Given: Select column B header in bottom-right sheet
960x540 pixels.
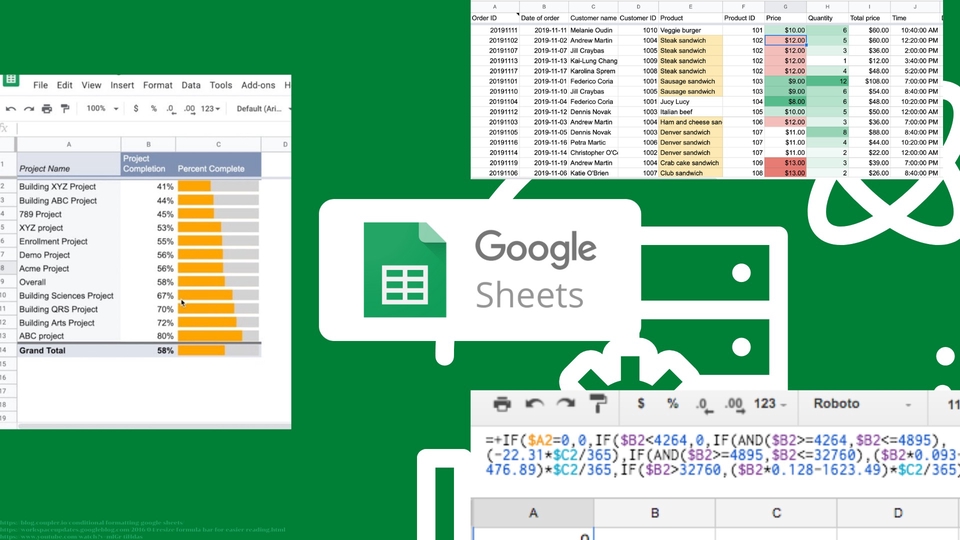Looking at the screenshot, I should tap(654, 513).
